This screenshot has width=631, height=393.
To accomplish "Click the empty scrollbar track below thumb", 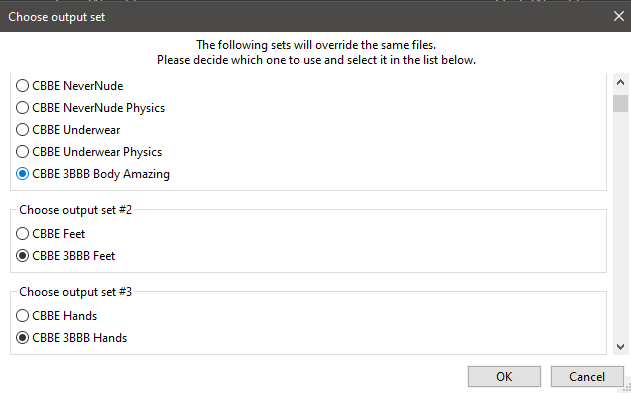I will (620, 225).
